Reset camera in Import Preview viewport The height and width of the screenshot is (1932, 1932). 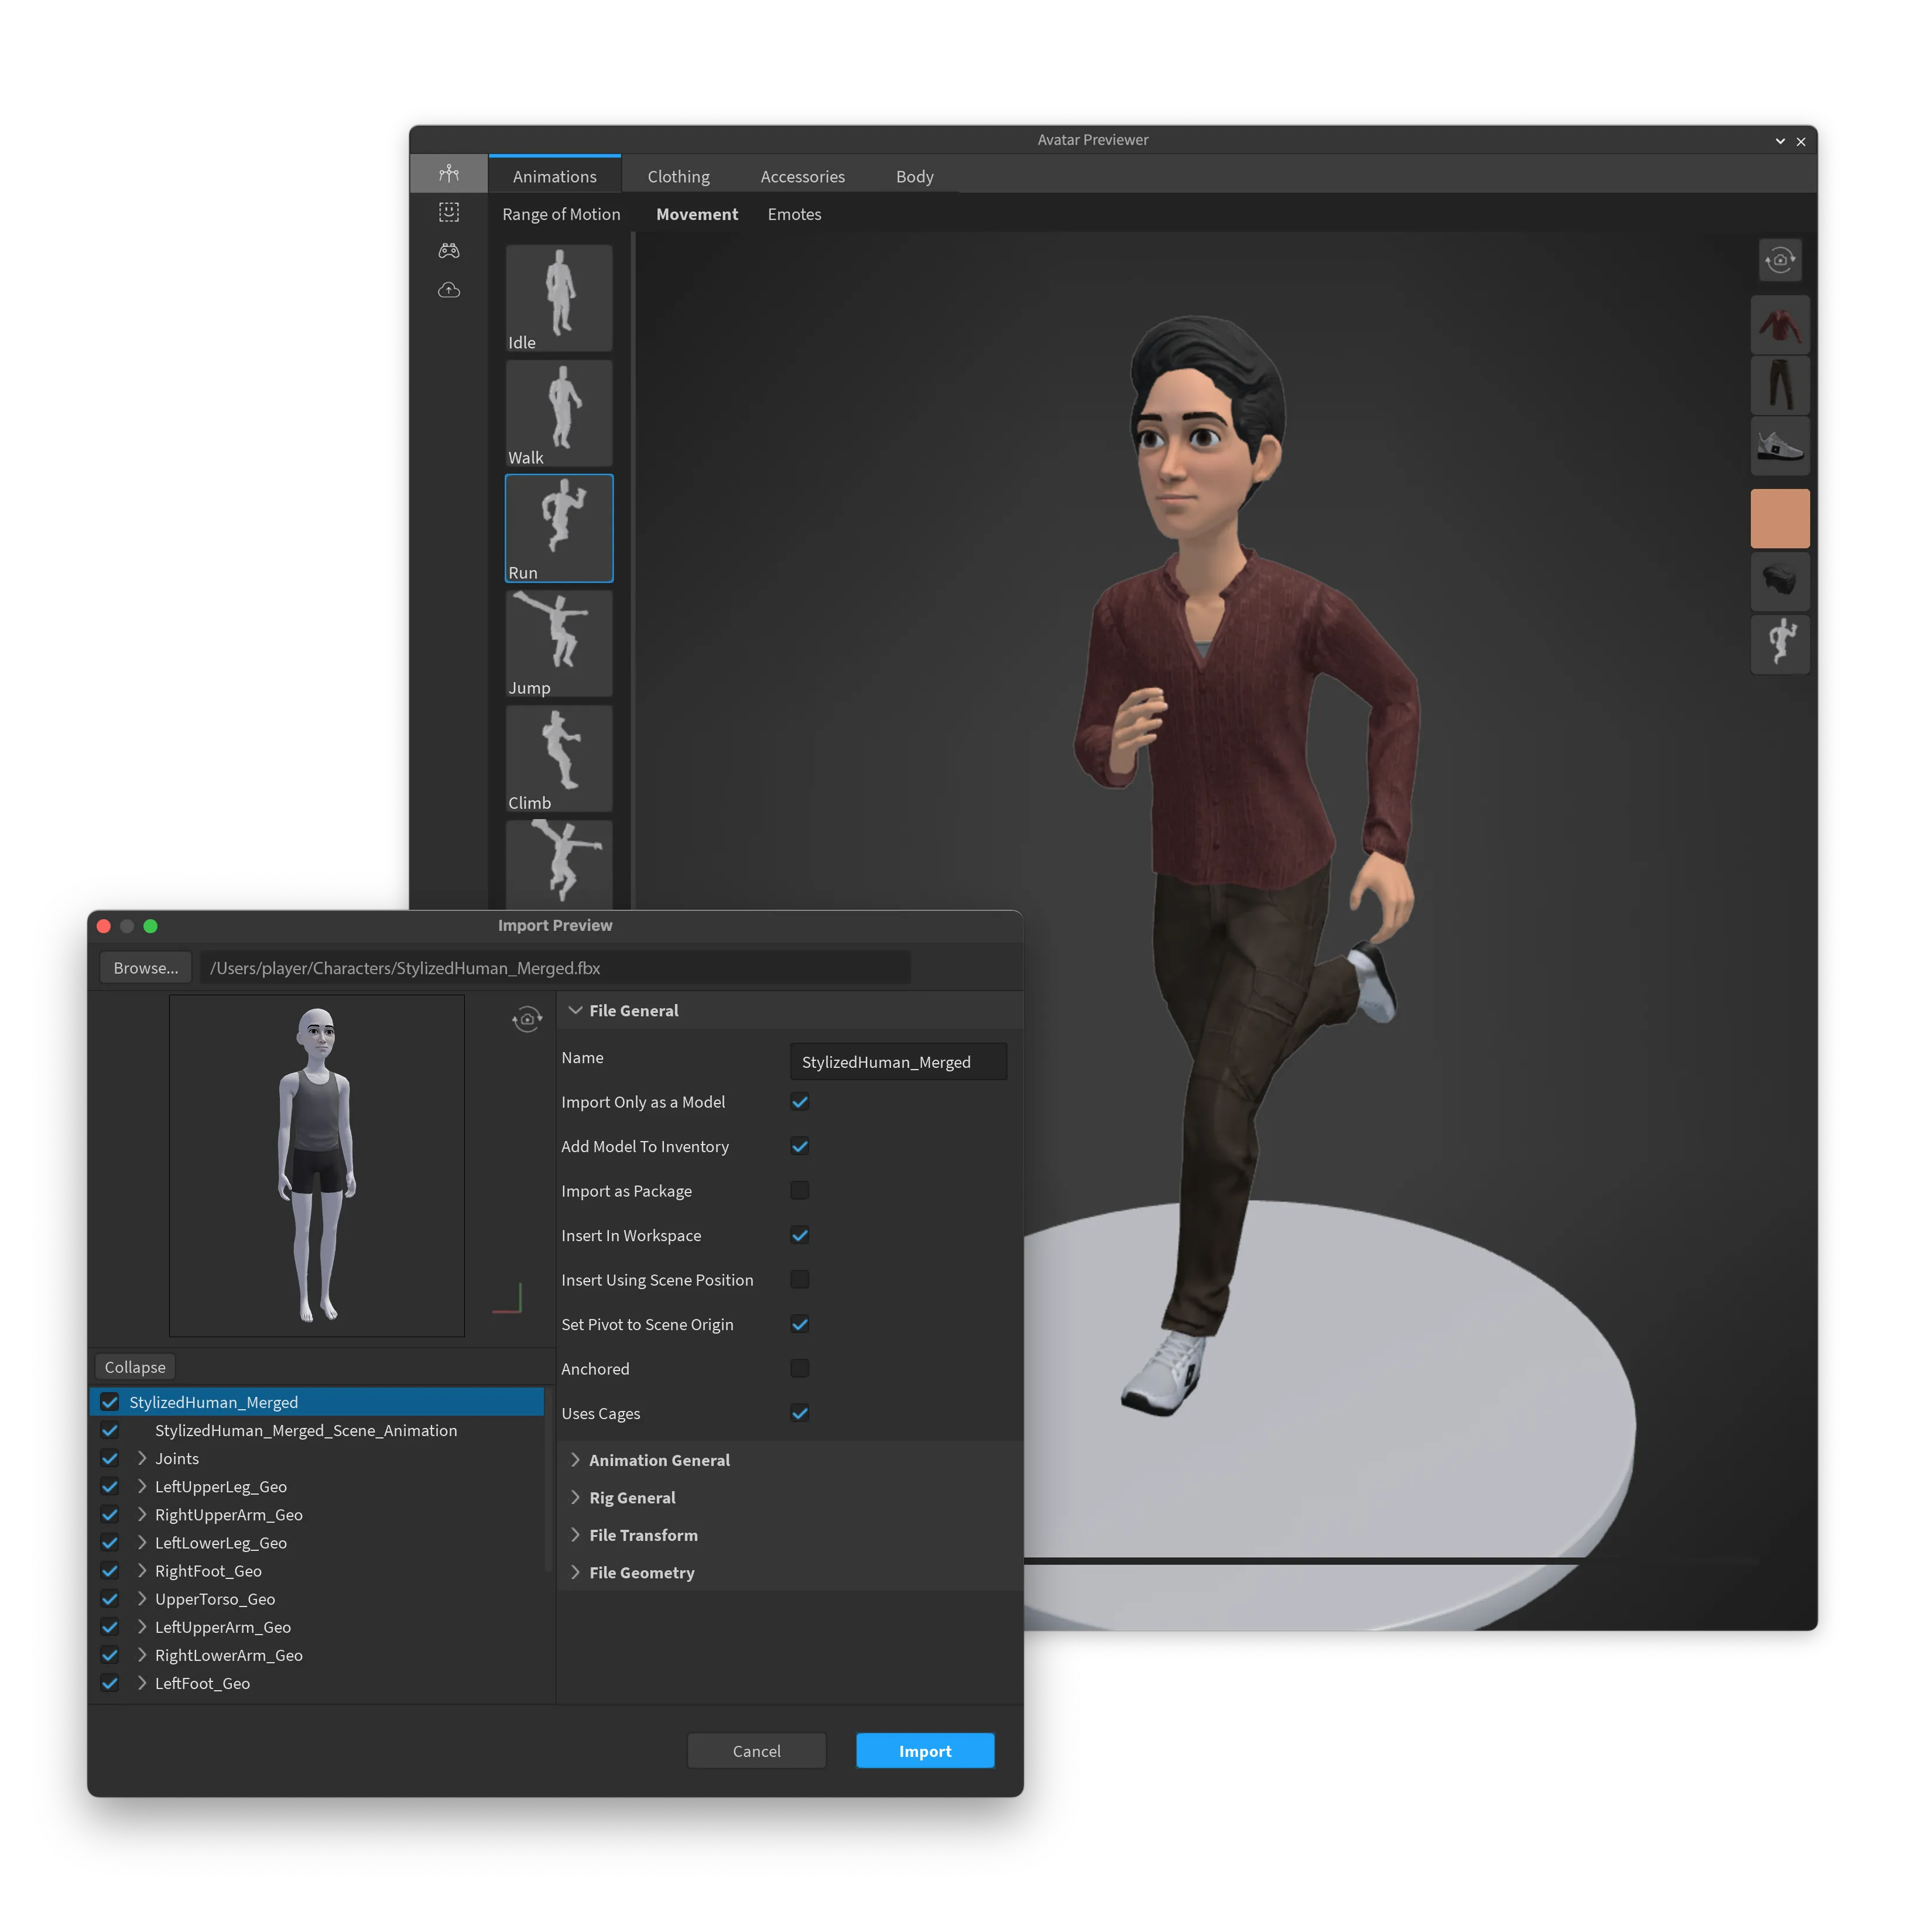tap(527, 1019)
